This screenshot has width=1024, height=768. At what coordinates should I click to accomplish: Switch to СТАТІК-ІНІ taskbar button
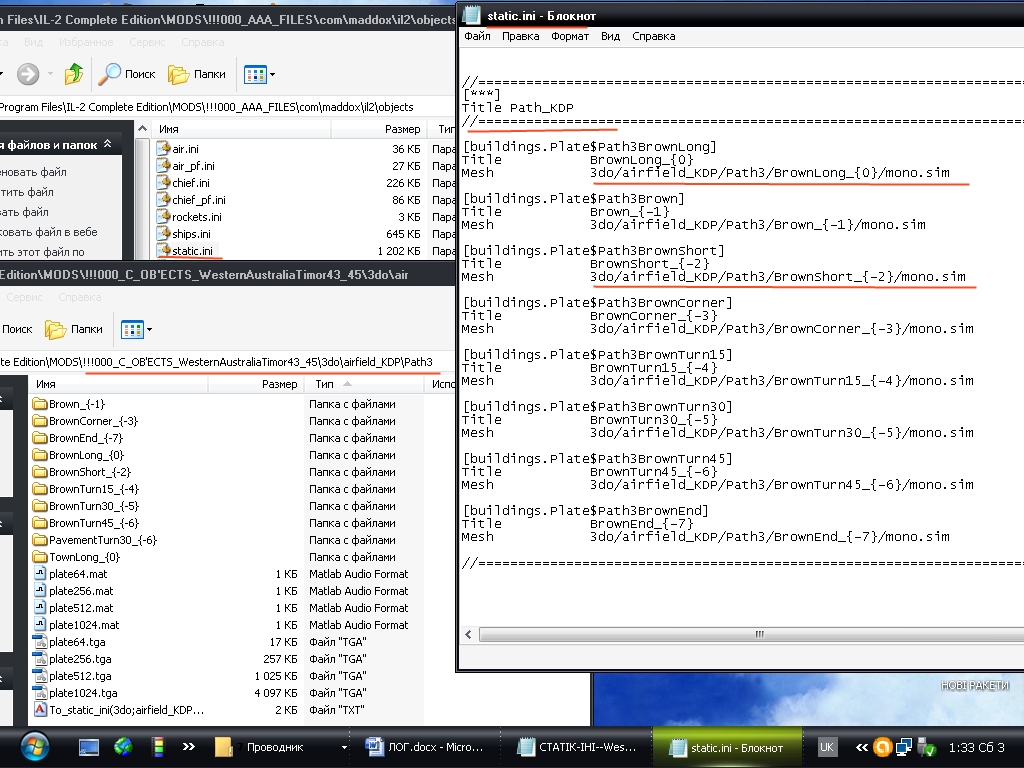(x=578, y=747)
